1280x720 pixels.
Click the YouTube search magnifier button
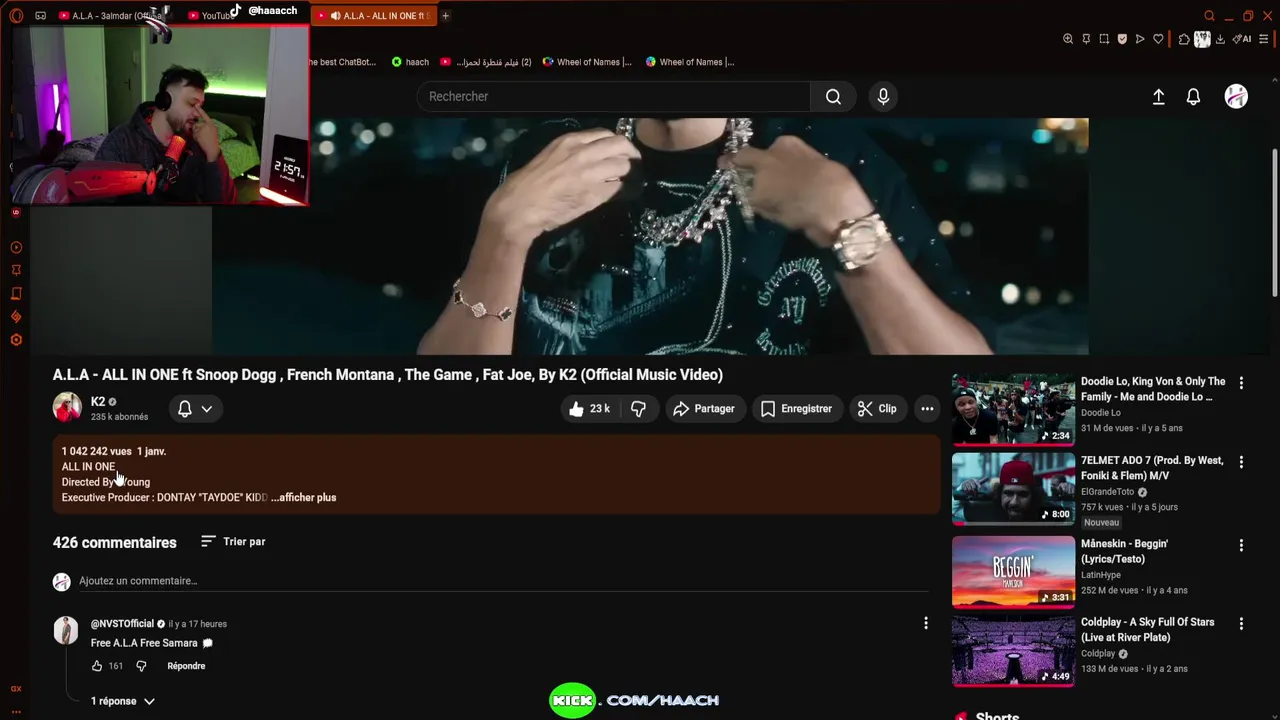[x=833, y=96]
